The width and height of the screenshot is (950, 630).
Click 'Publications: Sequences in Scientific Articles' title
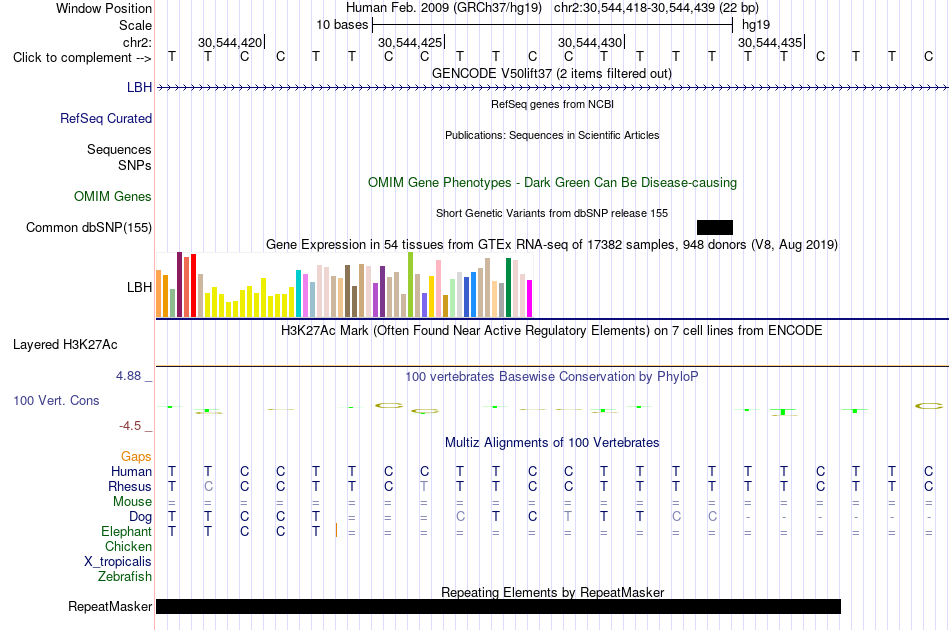(552, 135)
